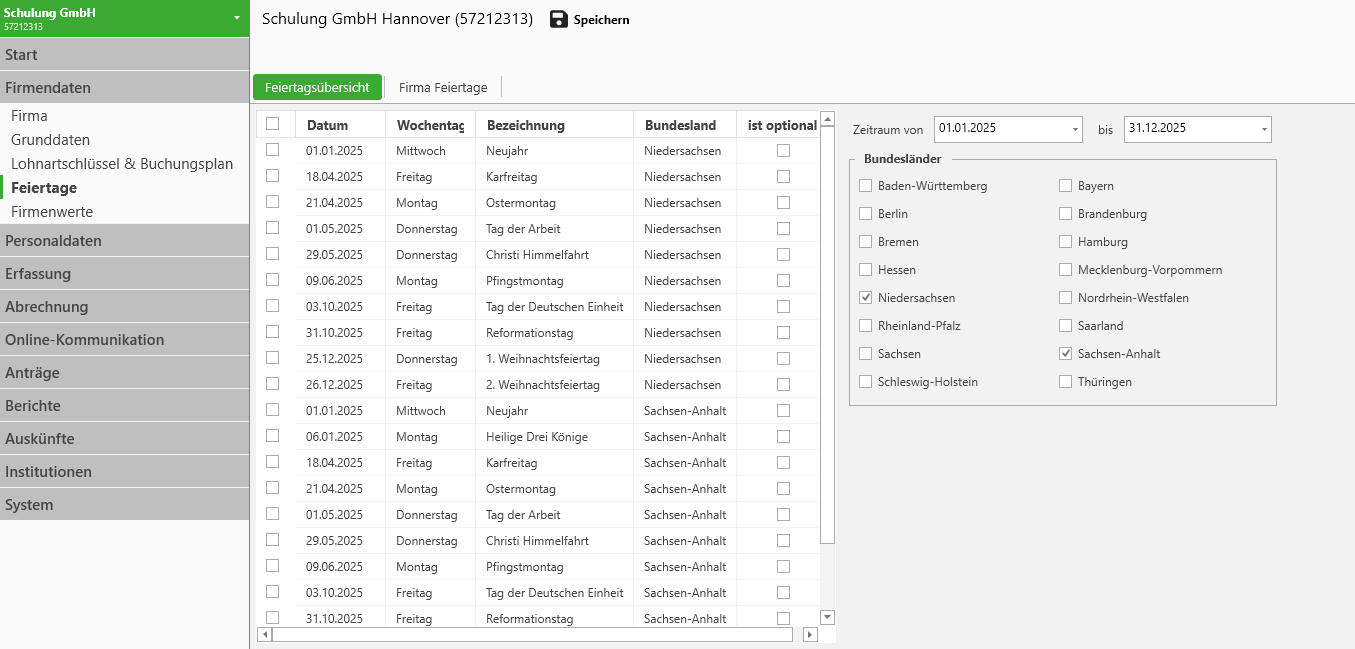Go to Firmenwerte in the sidebar
The height and width of the screenshot is (649, 1355).
(x=52, y=212)
